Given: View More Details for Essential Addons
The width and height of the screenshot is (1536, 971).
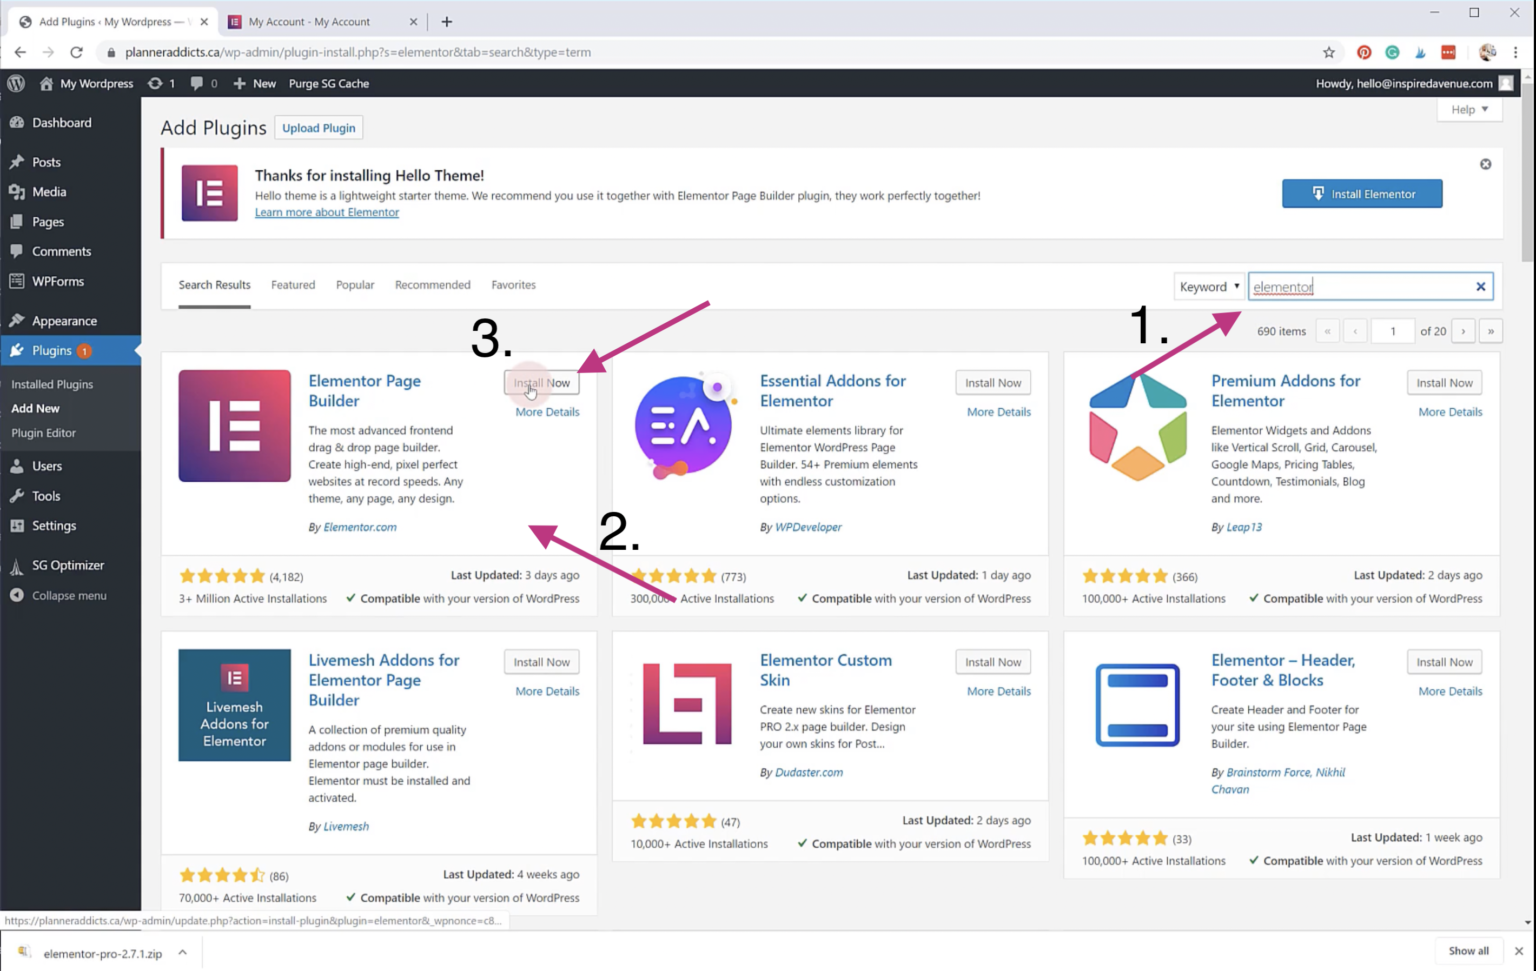Looking at the screenshot, I should (x=998, y=412).
